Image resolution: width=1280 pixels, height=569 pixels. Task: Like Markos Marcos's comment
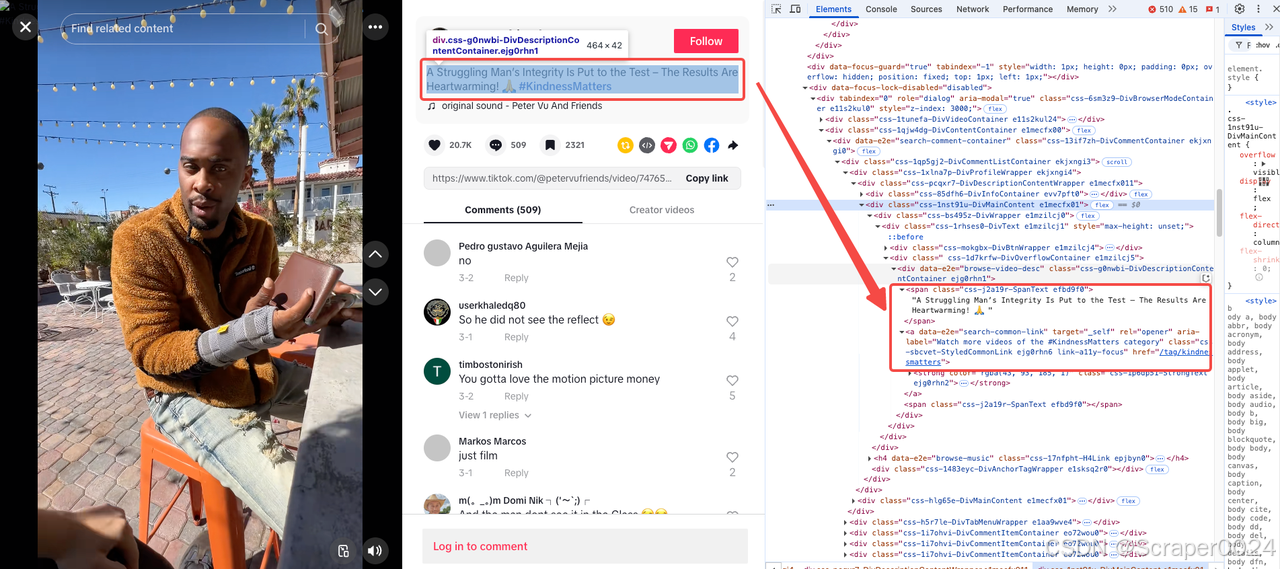tap(732, 457)
